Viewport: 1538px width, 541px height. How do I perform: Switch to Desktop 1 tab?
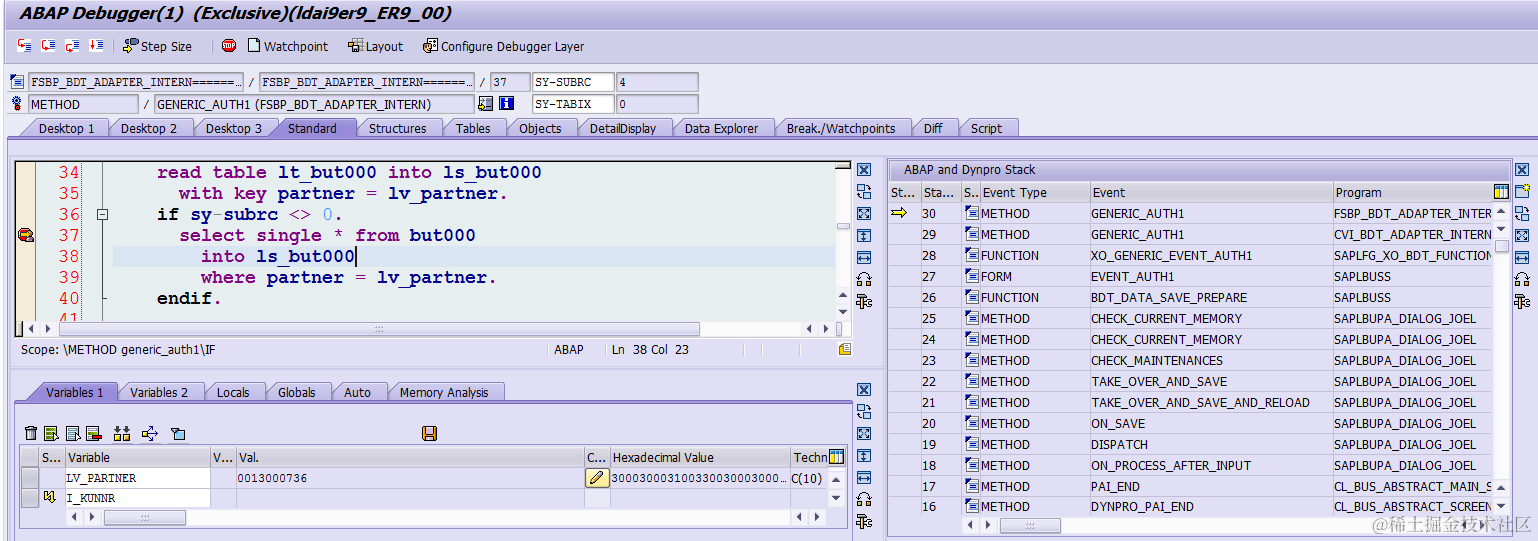[x=67, y=128]
